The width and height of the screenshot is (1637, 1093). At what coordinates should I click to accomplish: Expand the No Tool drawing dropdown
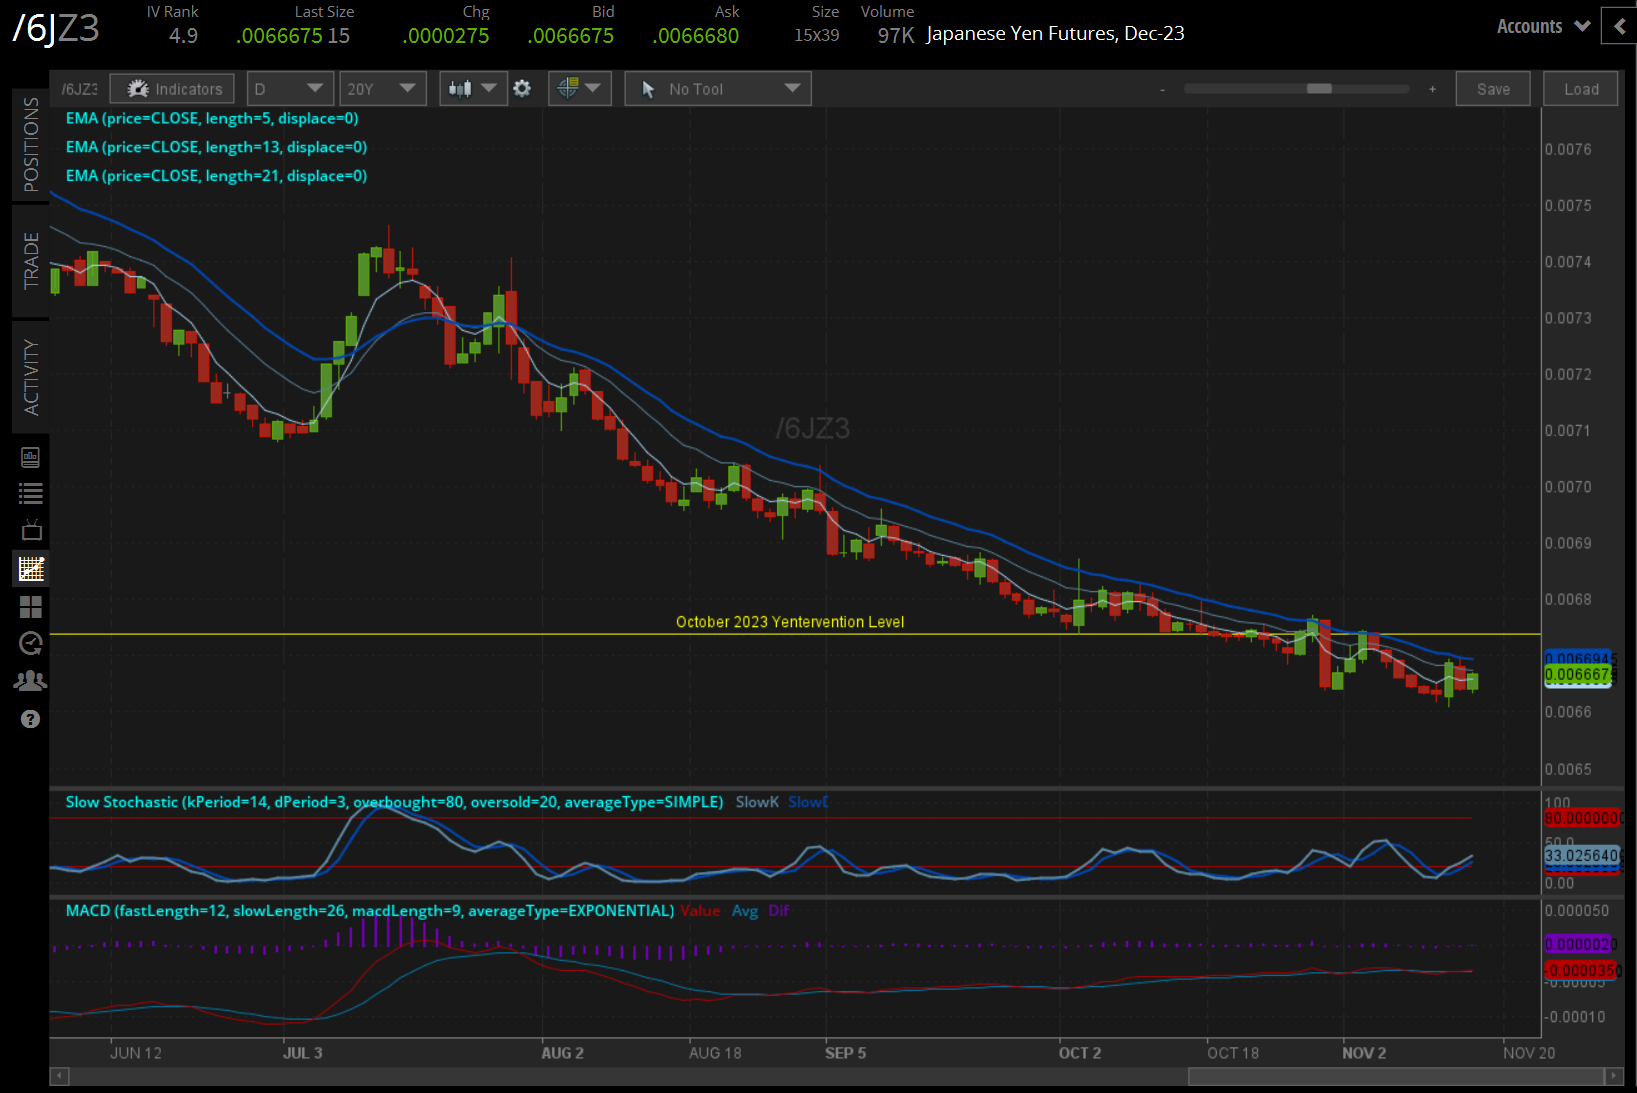tap(718, 89)
